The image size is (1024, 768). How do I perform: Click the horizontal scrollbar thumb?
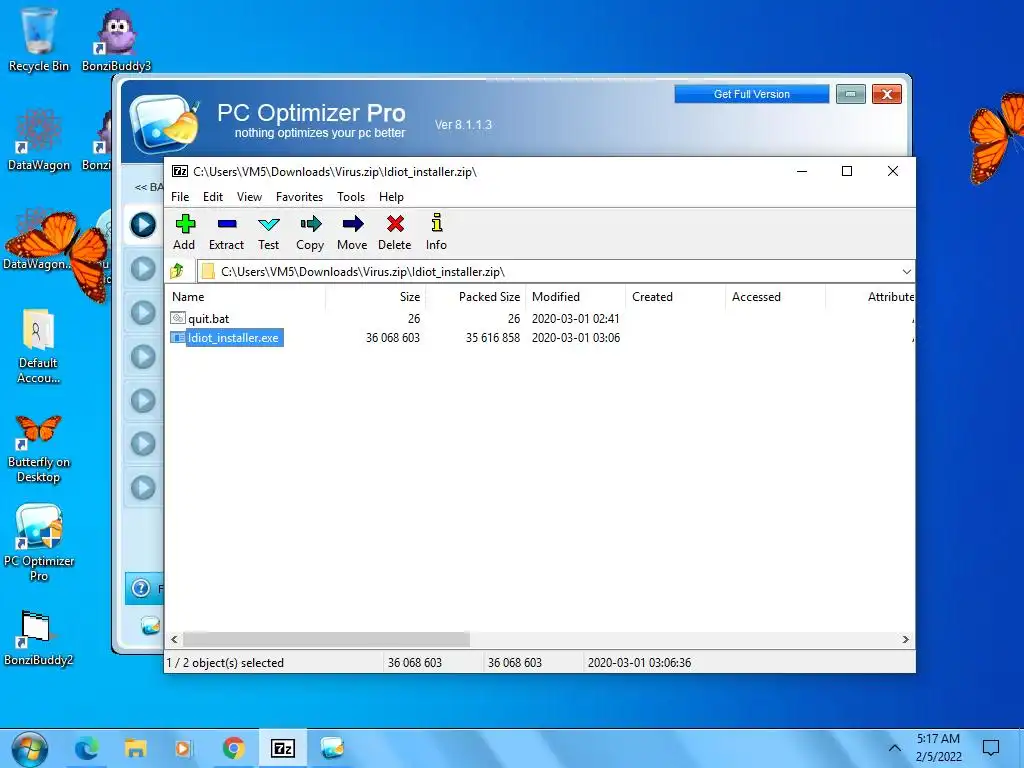(x=326, y=639)
